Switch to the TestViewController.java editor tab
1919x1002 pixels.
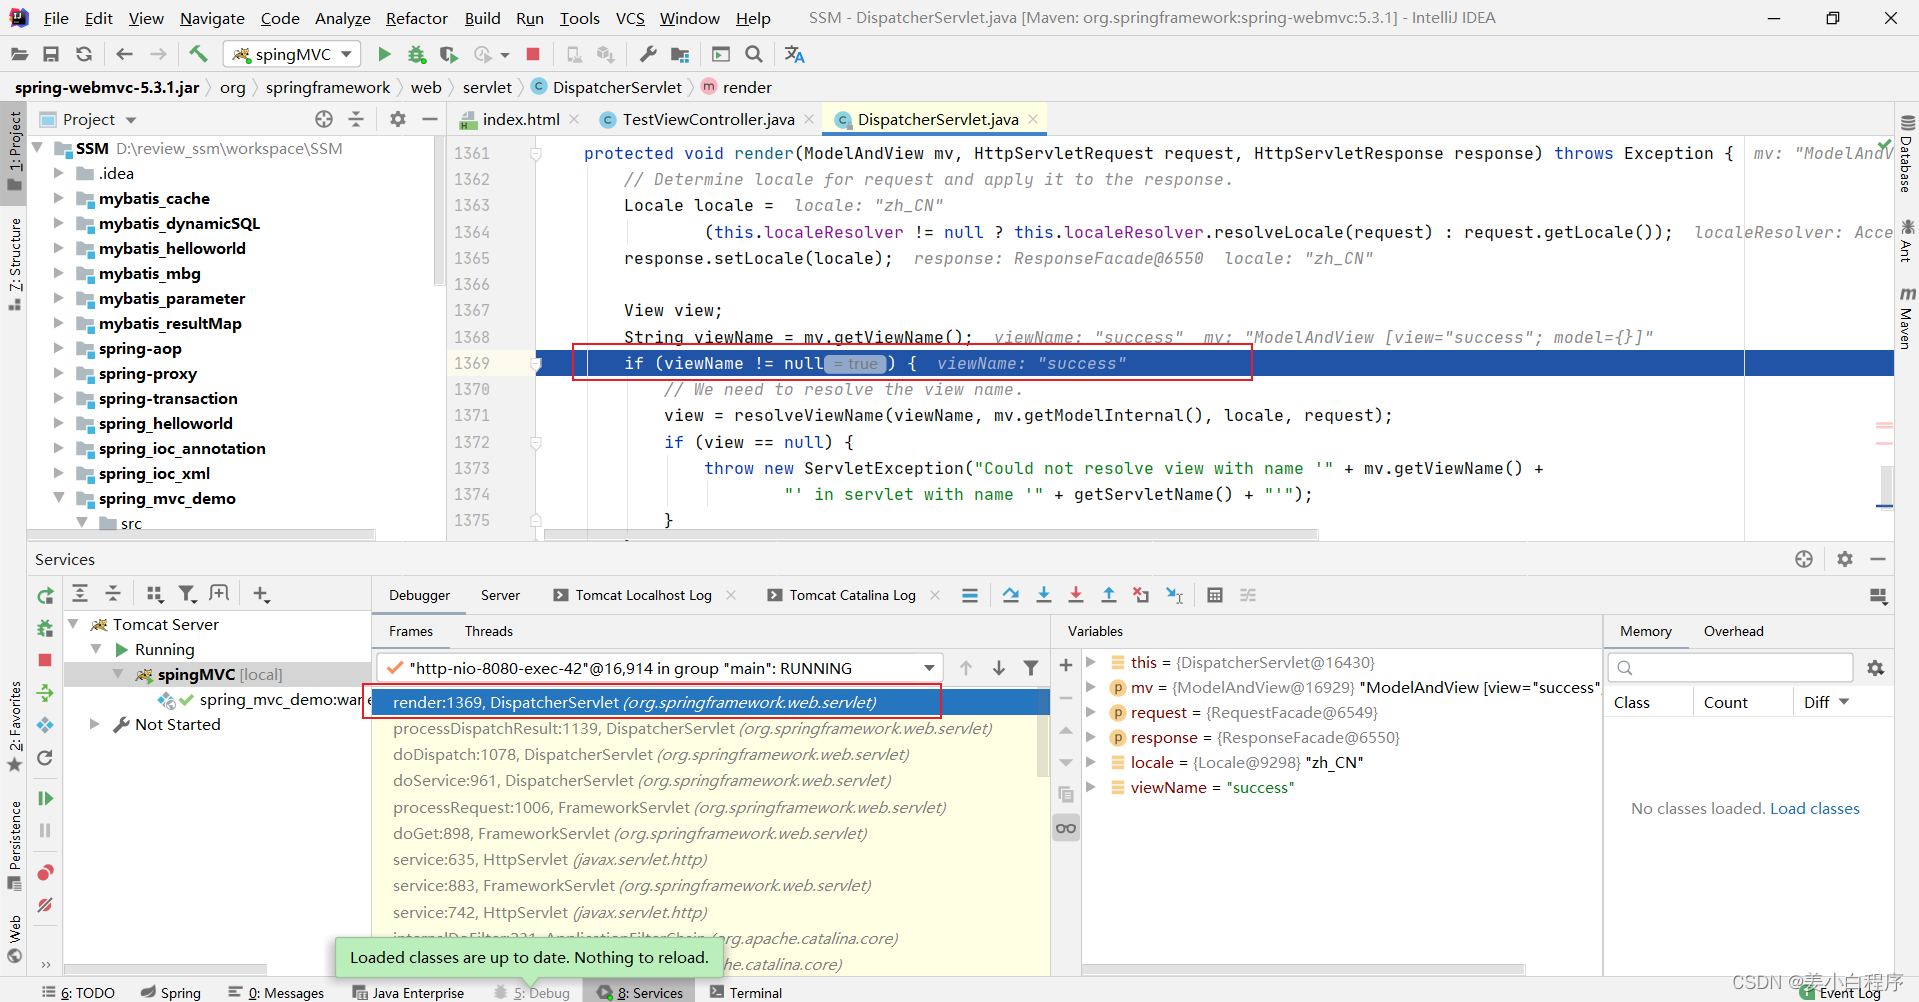(708, 119)
